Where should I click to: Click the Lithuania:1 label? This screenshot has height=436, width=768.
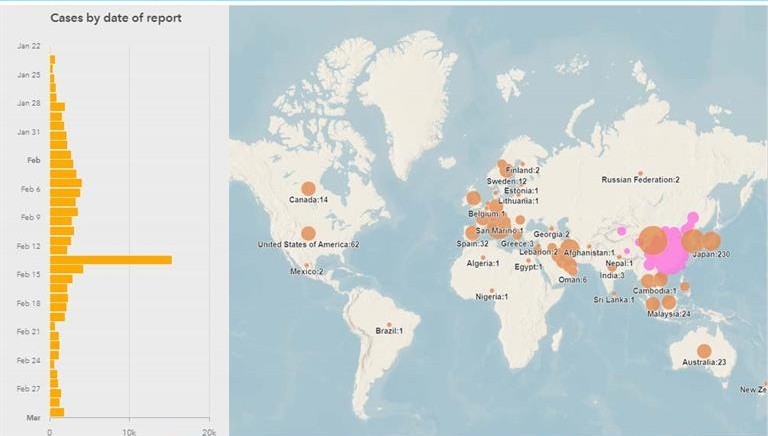[x=519, y=201]
